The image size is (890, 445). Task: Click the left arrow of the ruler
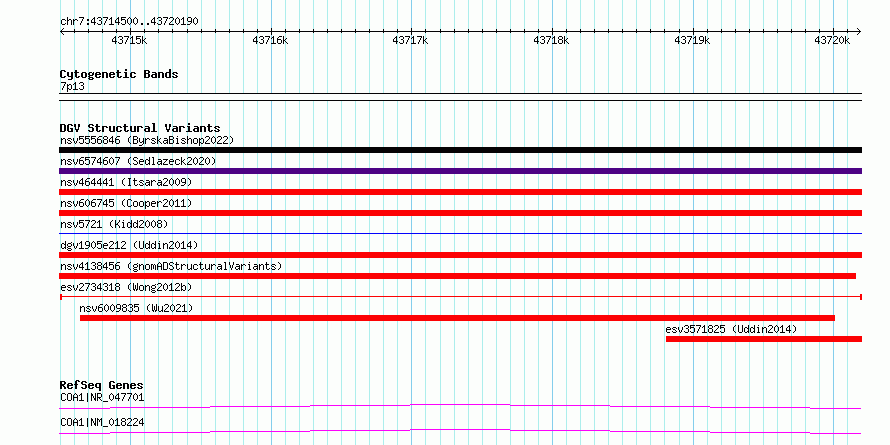pyautogui.click(x=62, y=31)
